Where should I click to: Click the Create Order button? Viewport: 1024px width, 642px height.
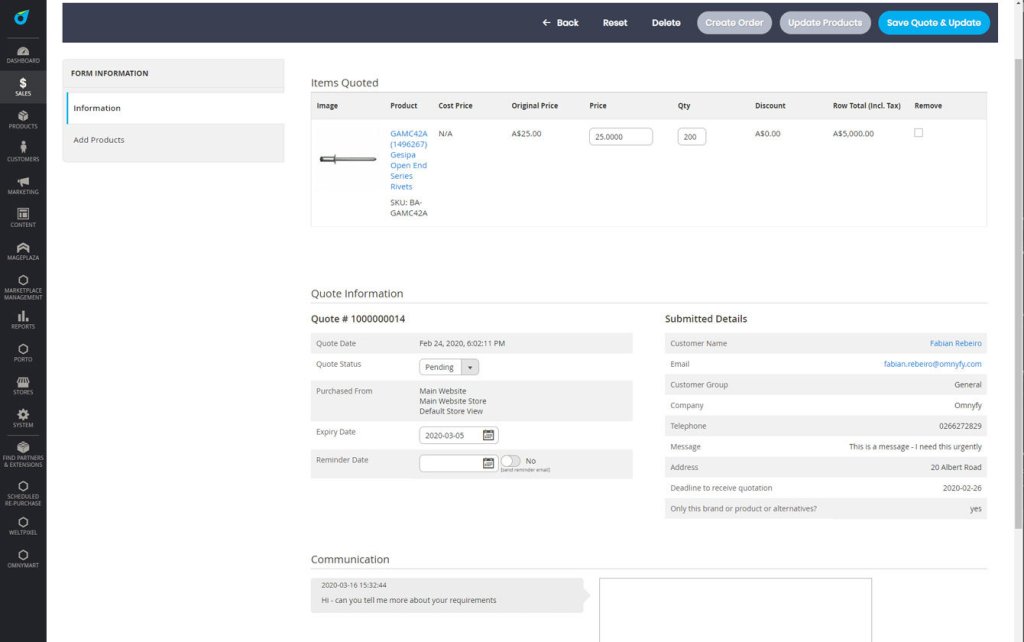point(734,23)
